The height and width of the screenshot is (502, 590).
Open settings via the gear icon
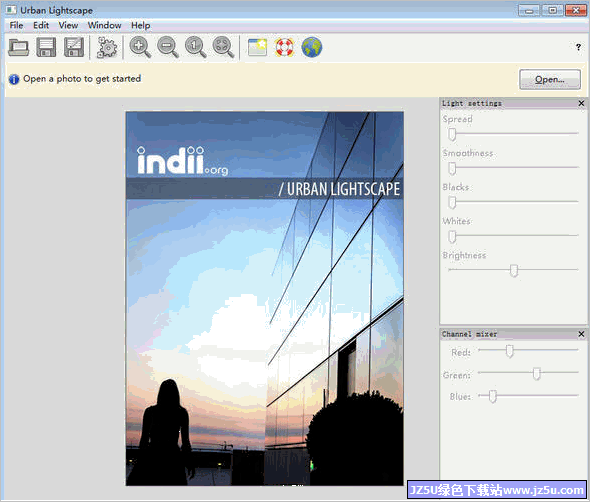107,47
